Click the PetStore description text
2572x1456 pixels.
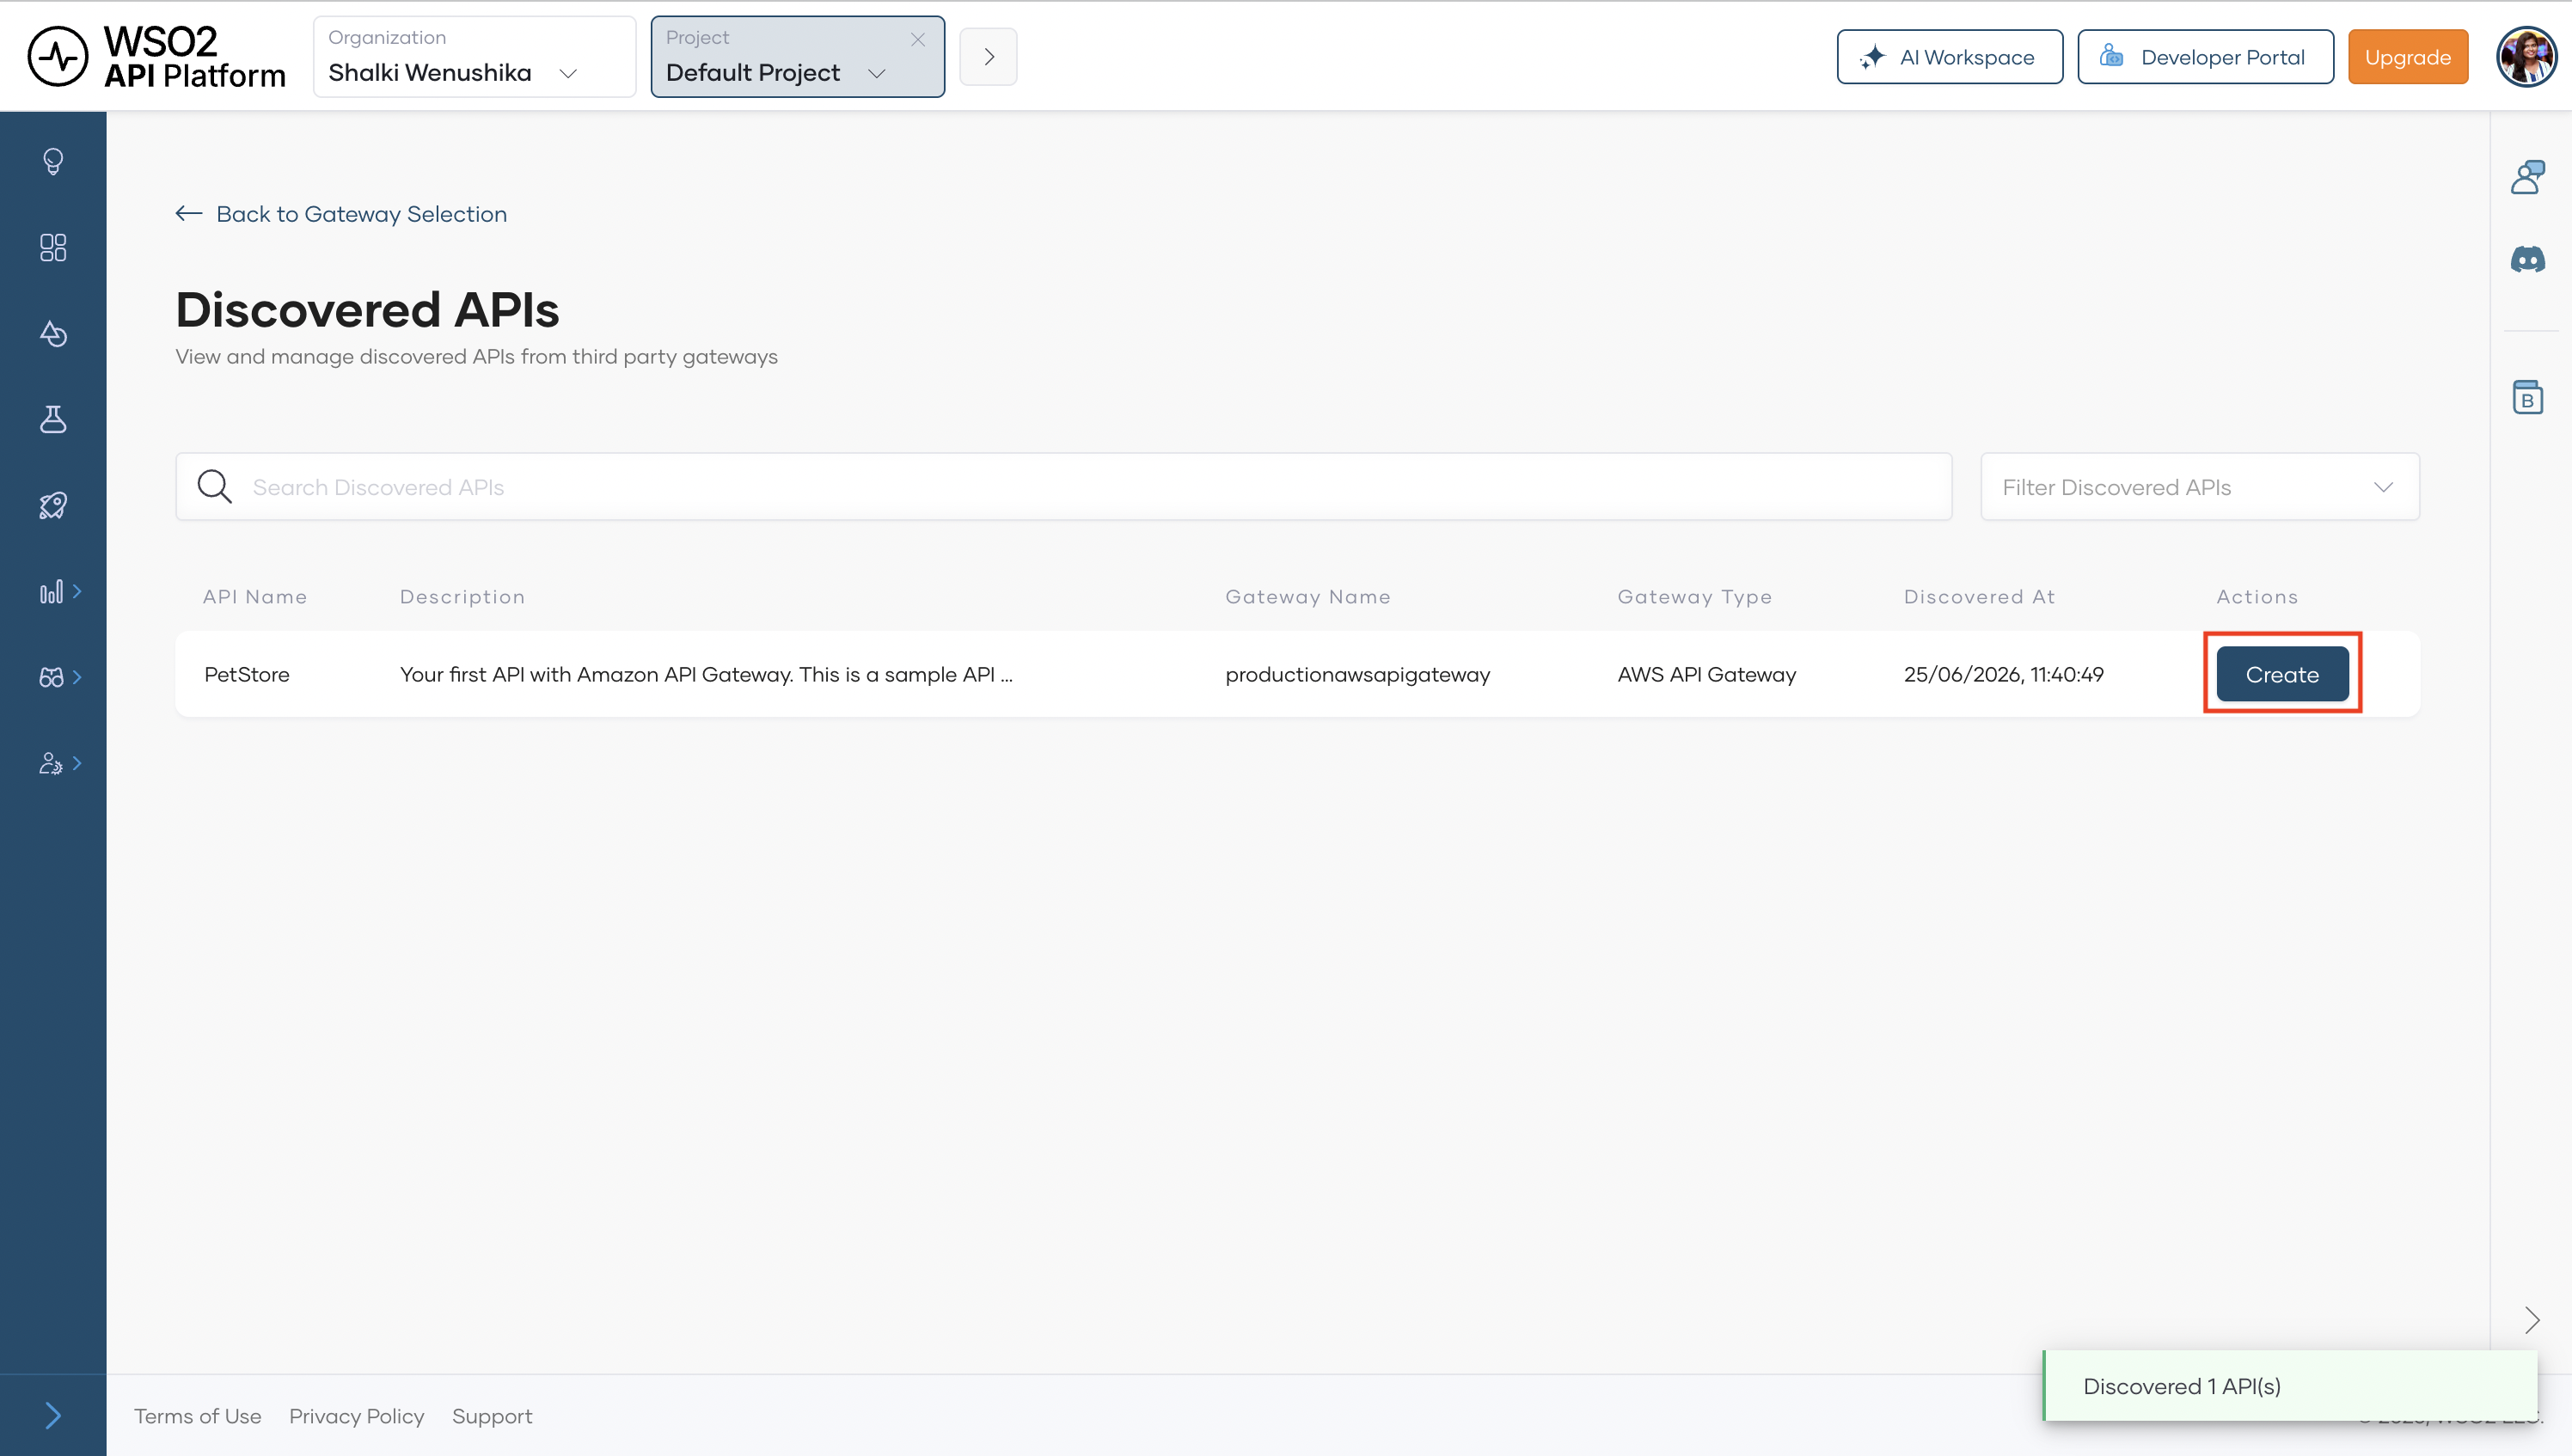[706, 674]
